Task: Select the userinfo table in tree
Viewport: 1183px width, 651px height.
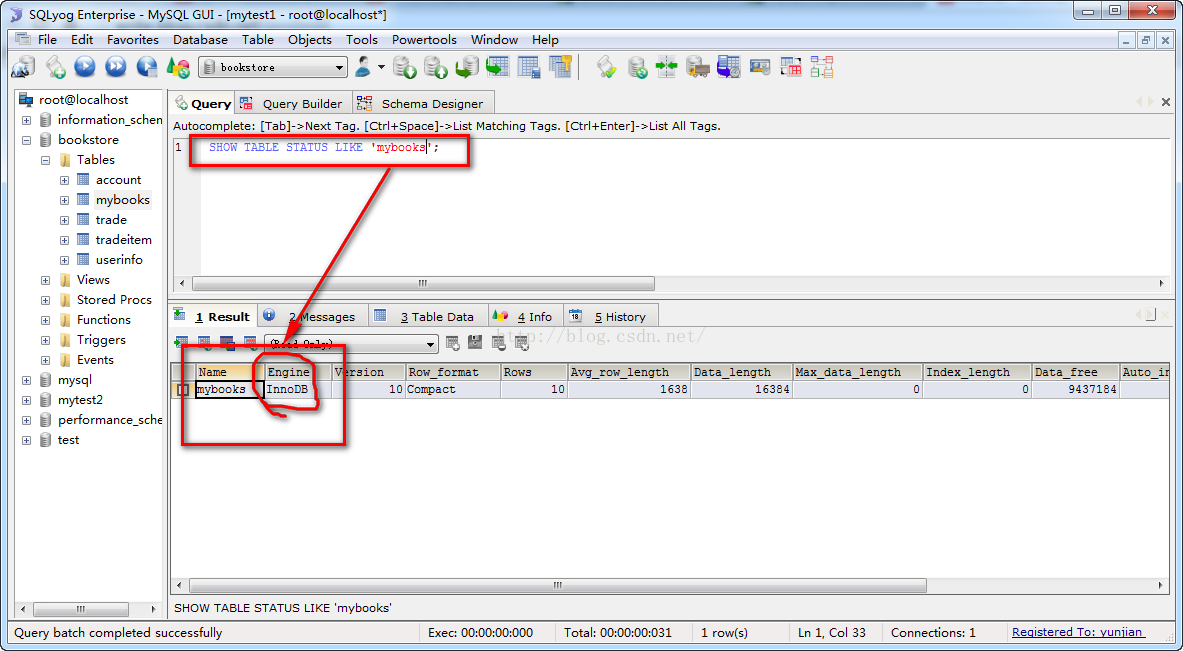Action: [x=118, y=259]
